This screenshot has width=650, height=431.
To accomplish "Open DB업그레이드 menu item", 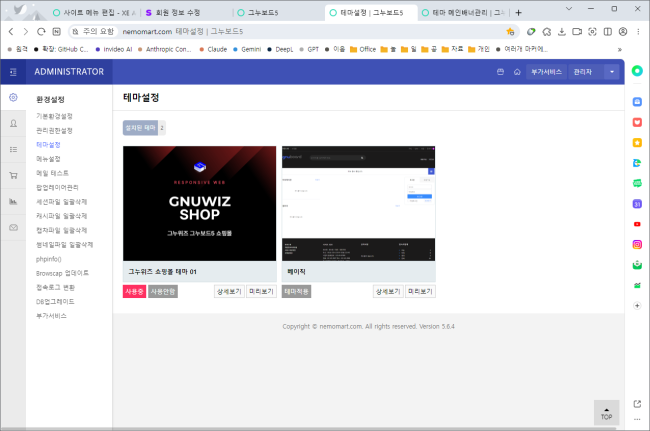I will click(55, 302).
